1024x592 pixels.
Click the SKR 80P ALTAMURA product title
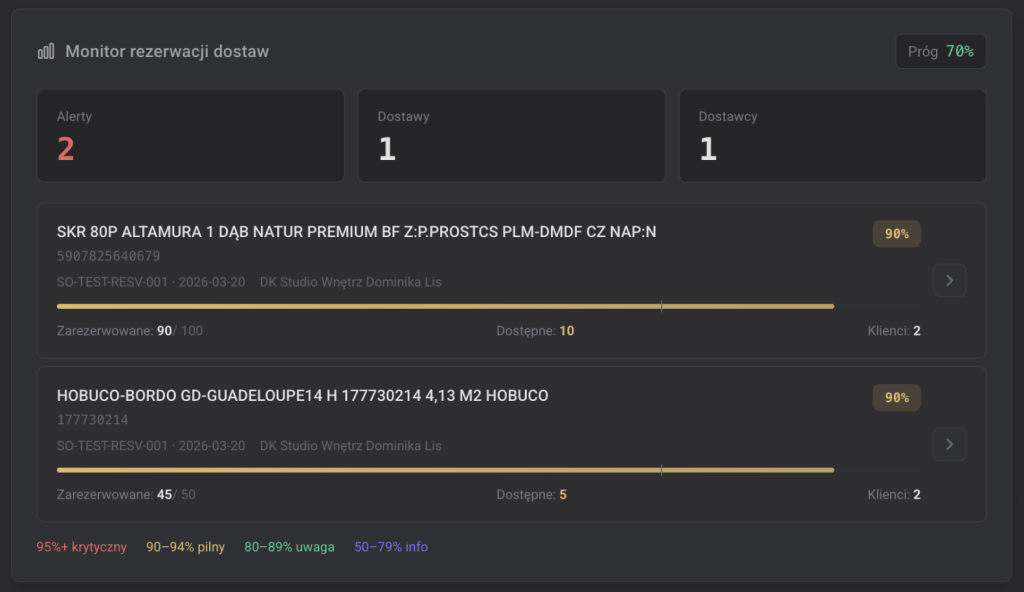click(x=356, y=232)
